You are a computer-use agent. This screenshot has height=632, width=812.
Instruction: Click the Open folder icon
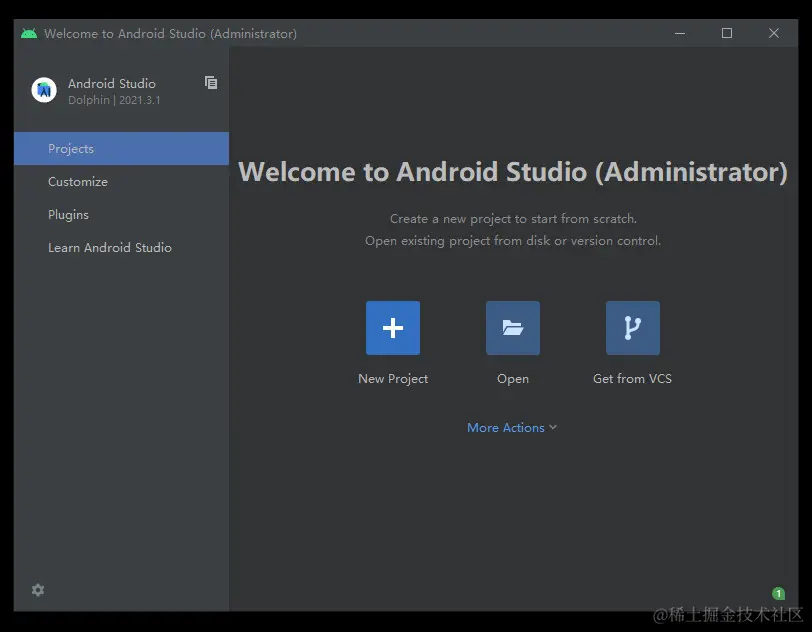click(513, 328)
